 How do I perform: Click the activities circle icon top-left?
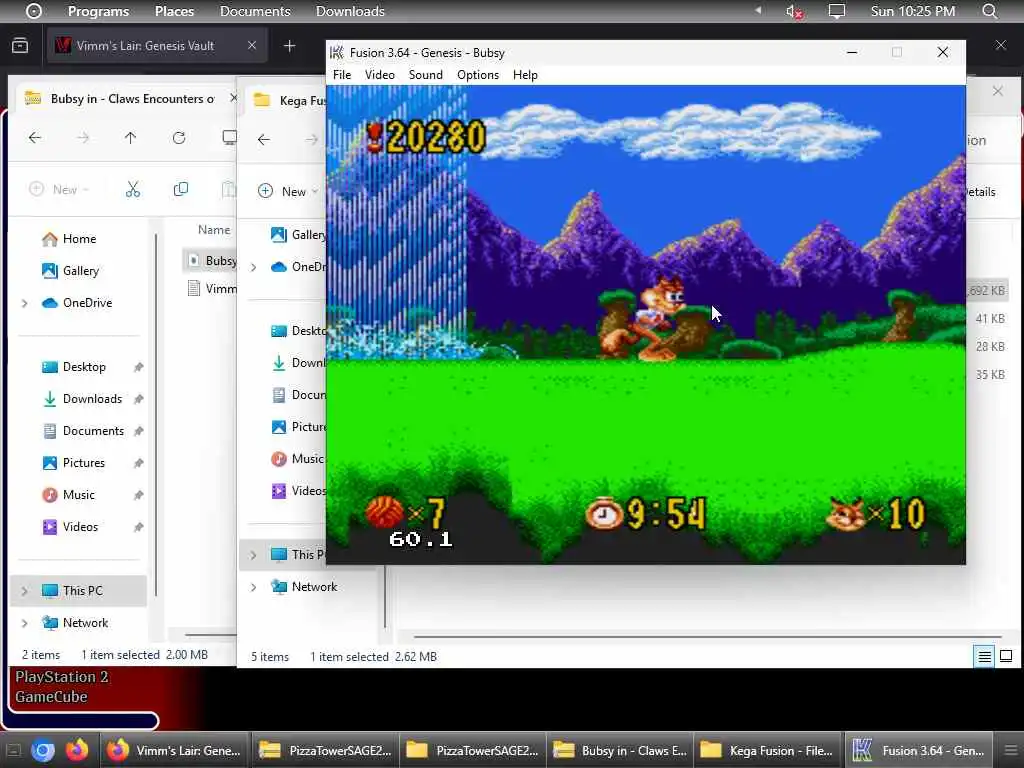pyautogui.click(x=33, y=11)
